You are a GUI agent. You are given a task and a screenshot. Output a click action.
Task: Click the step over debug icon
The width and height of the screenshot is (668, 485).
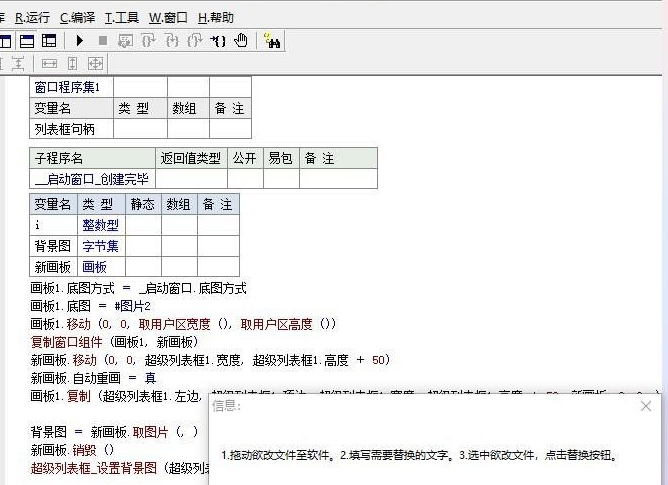148,41
